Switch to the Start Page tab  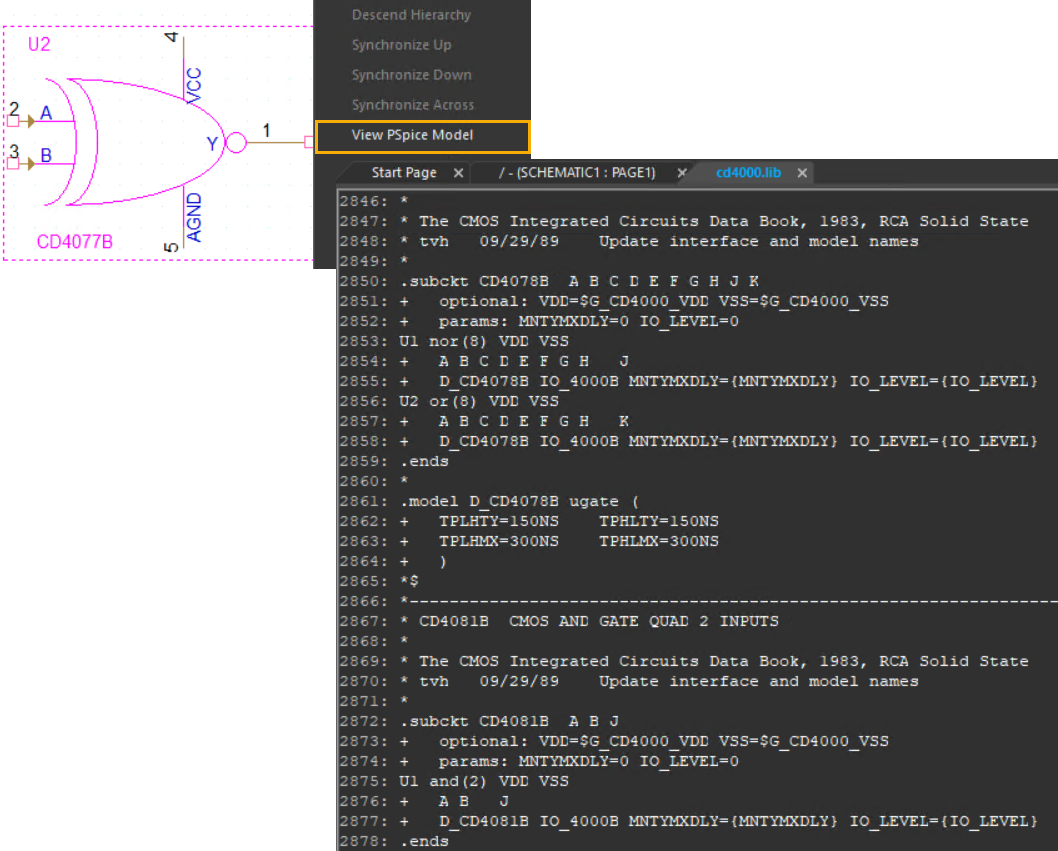[404, 173]
